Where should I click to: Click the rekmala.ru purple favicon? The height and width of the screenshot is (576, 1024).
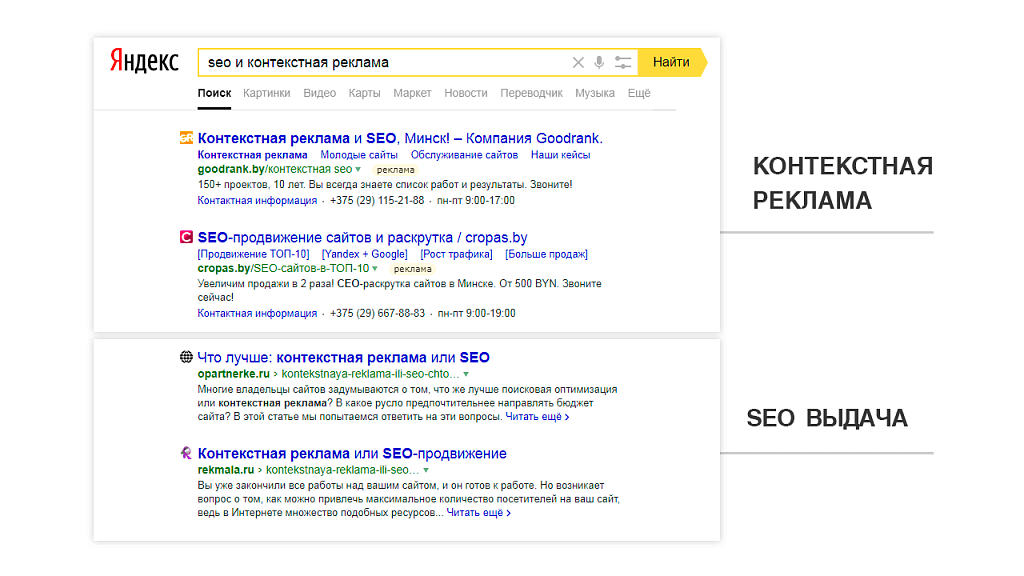coord(186,453)
